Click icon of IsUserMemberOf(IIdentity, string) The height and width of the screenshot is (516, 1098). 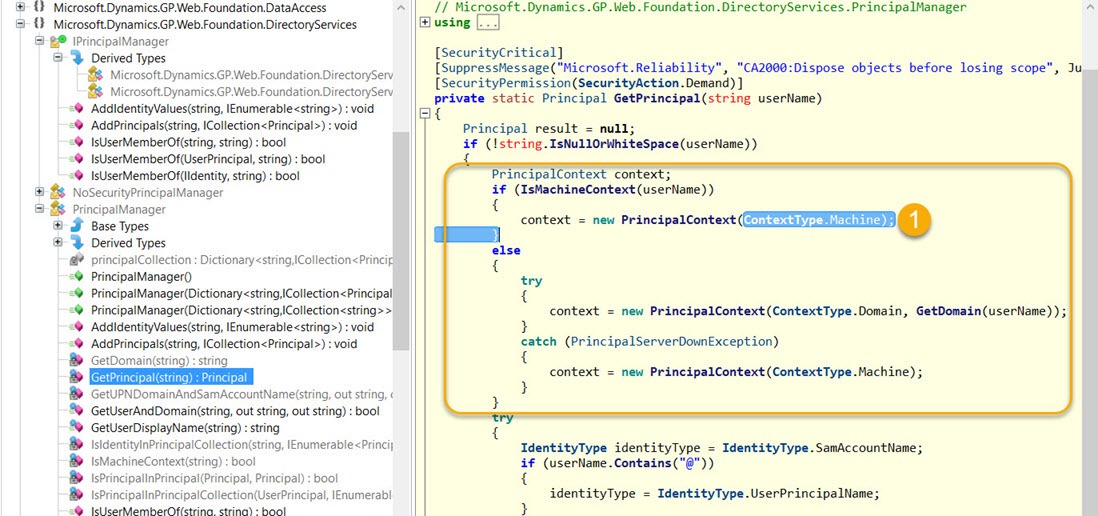(x=76, y=176)
